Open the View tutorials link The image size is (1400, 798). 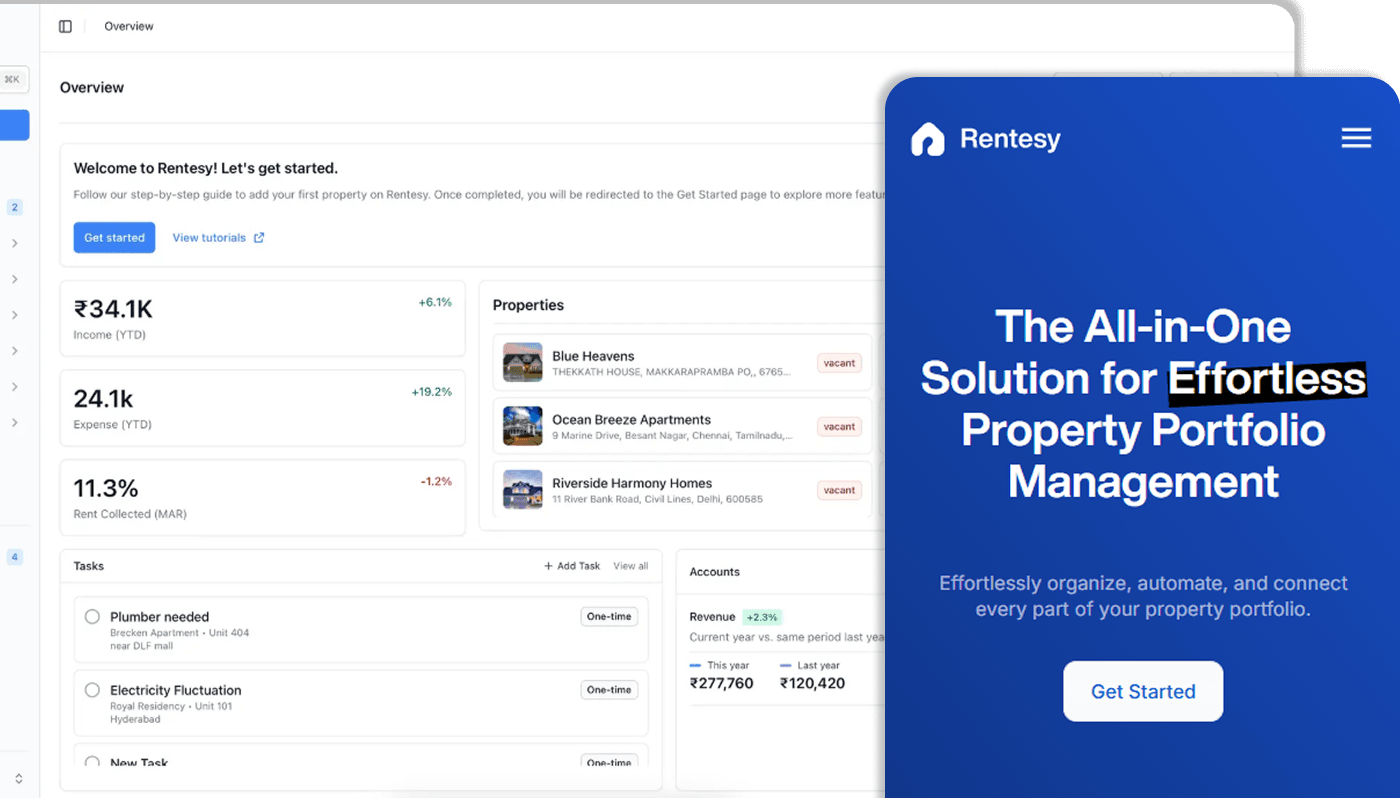click(x=209, y=238)
